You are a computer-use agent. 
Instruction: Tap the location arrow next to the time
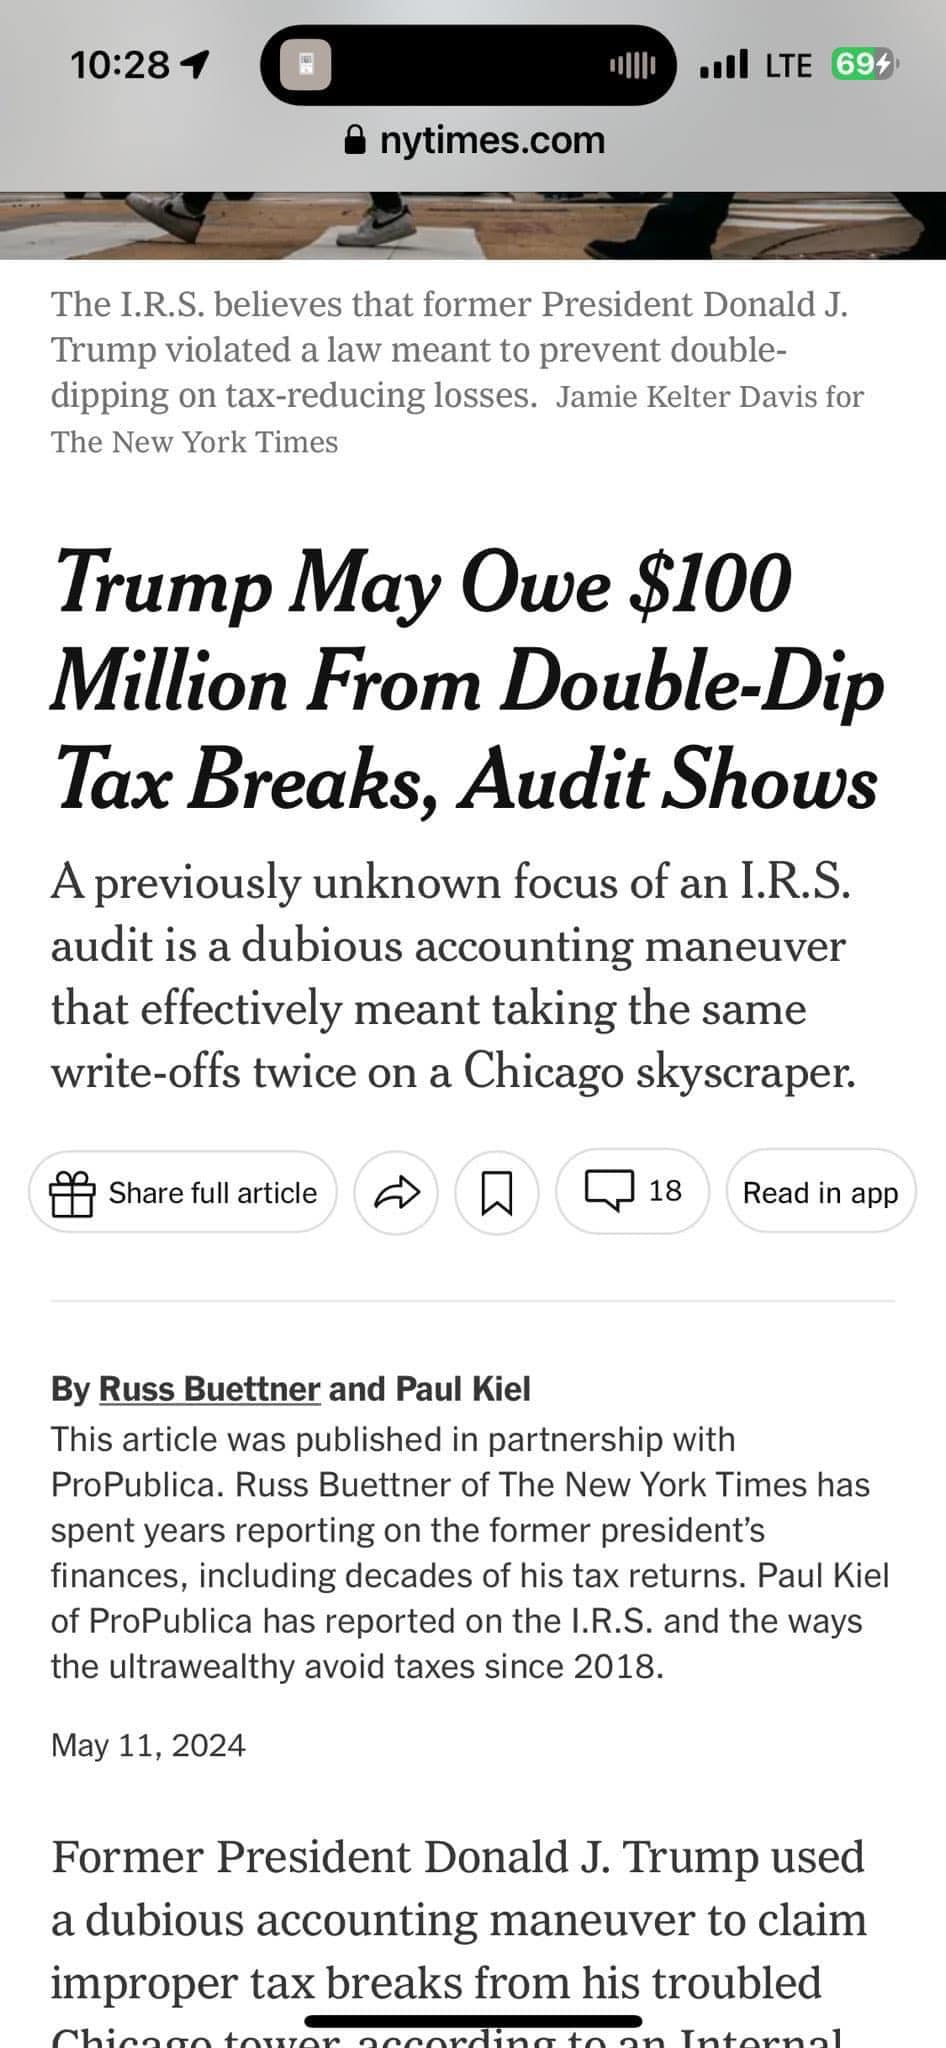[194, 66]
